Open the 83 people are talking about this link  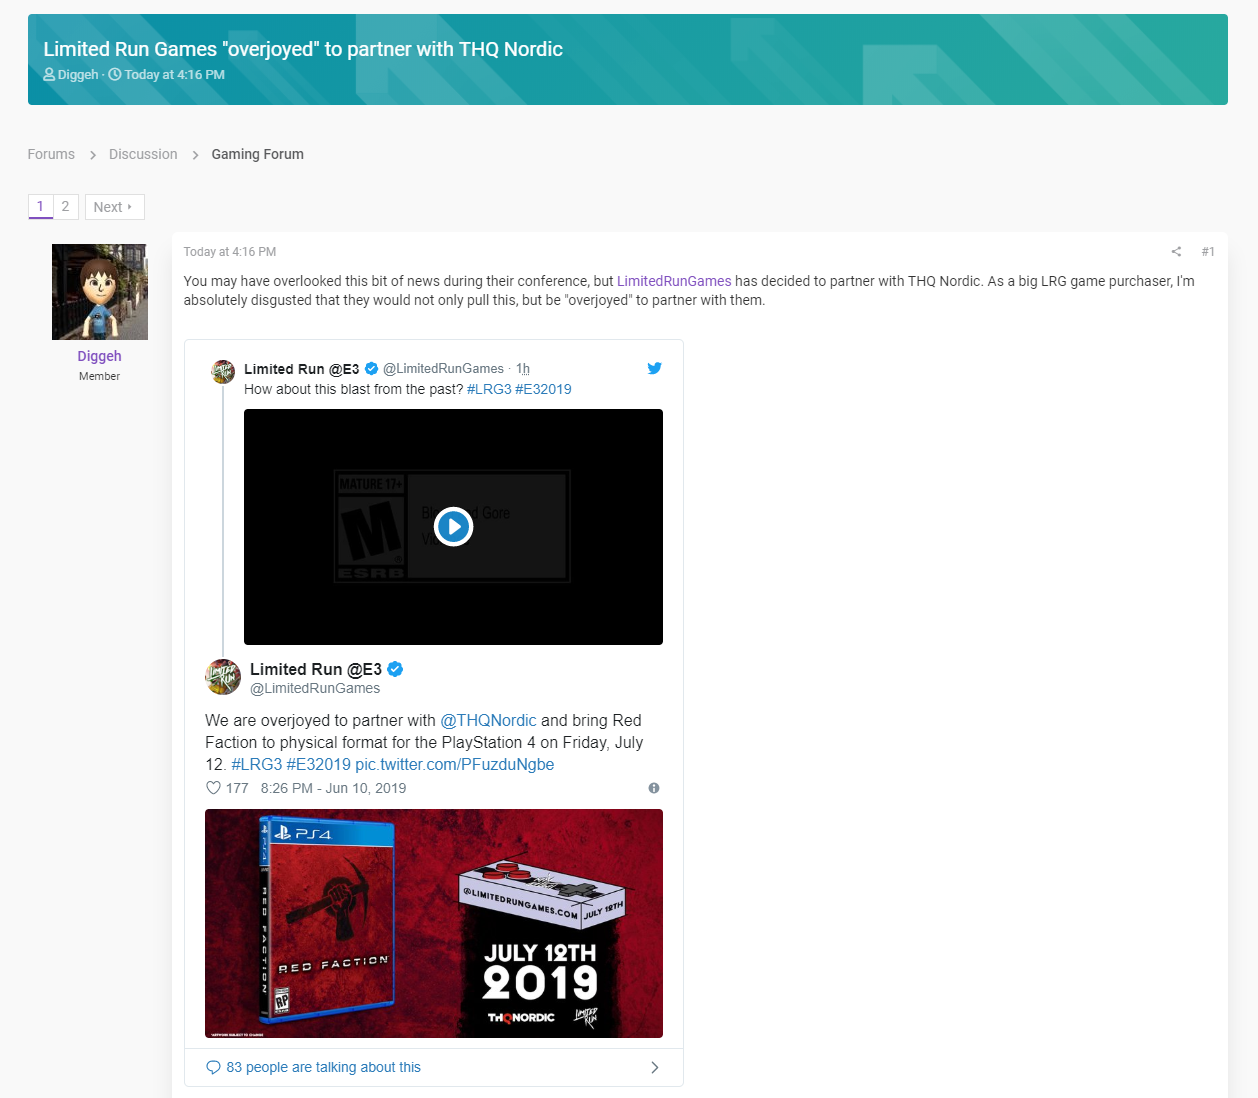click(323, 1067)
